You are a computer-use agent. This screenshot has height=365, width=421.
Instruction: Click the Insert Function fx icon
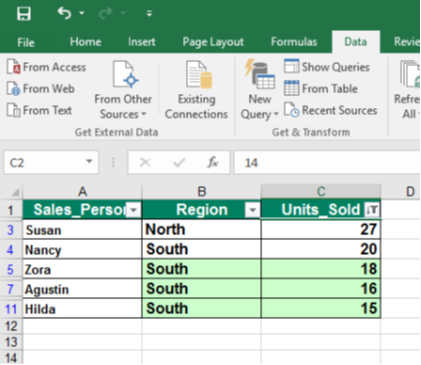212,162
